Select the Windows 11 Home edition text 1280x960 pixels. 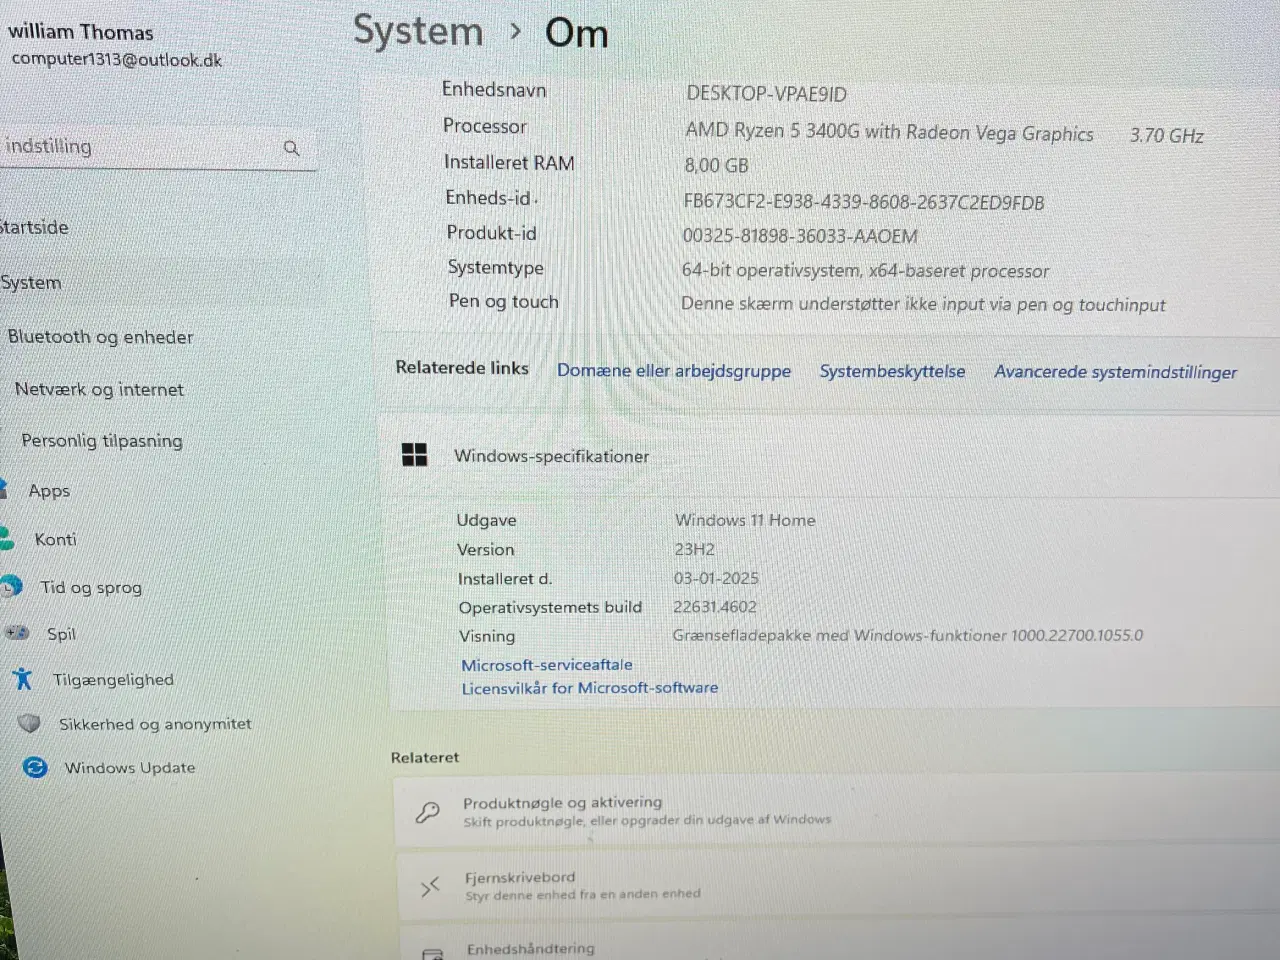[x=745, y=520]
